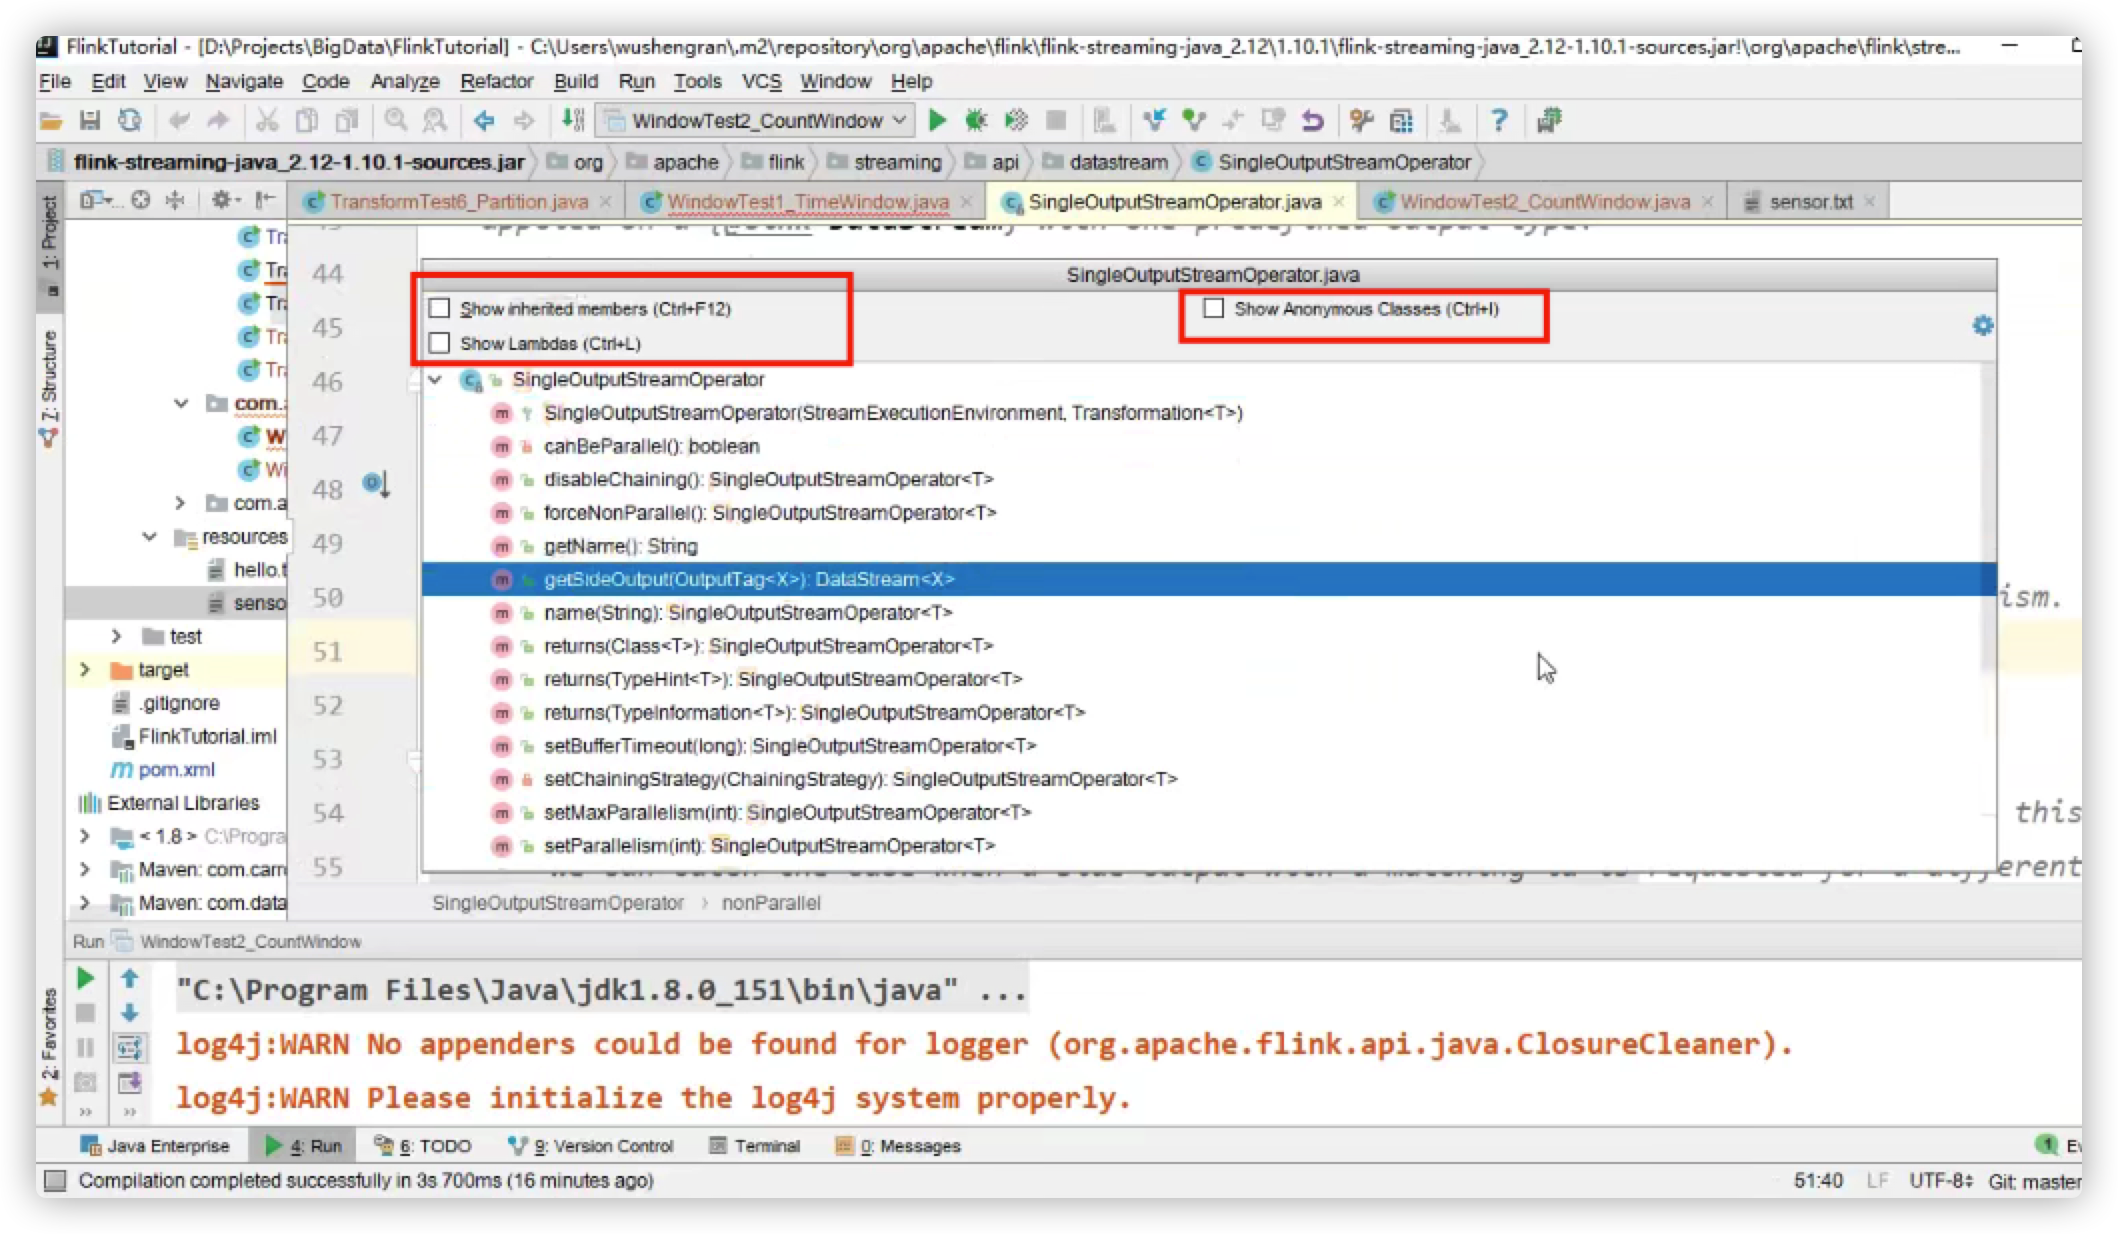This screenshot has width=2118, height=1234.
Task: Click the blue question mark Help icon
Action: pos(1498,121)
